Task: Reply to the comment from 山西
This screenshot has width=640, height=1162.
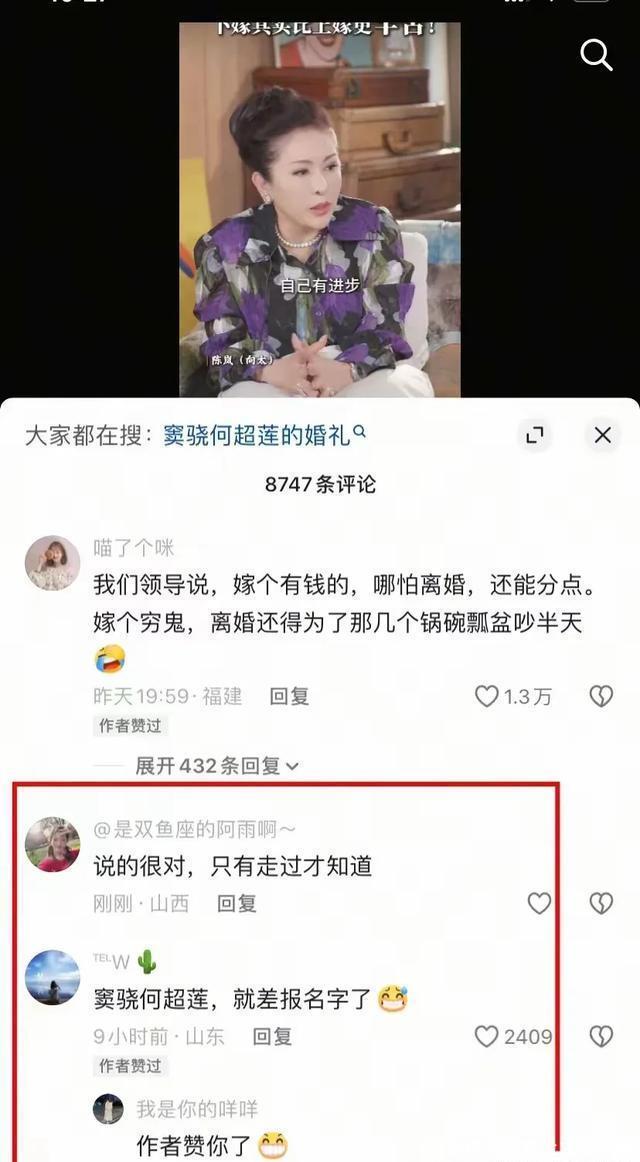Action: [x=236, y=903]
